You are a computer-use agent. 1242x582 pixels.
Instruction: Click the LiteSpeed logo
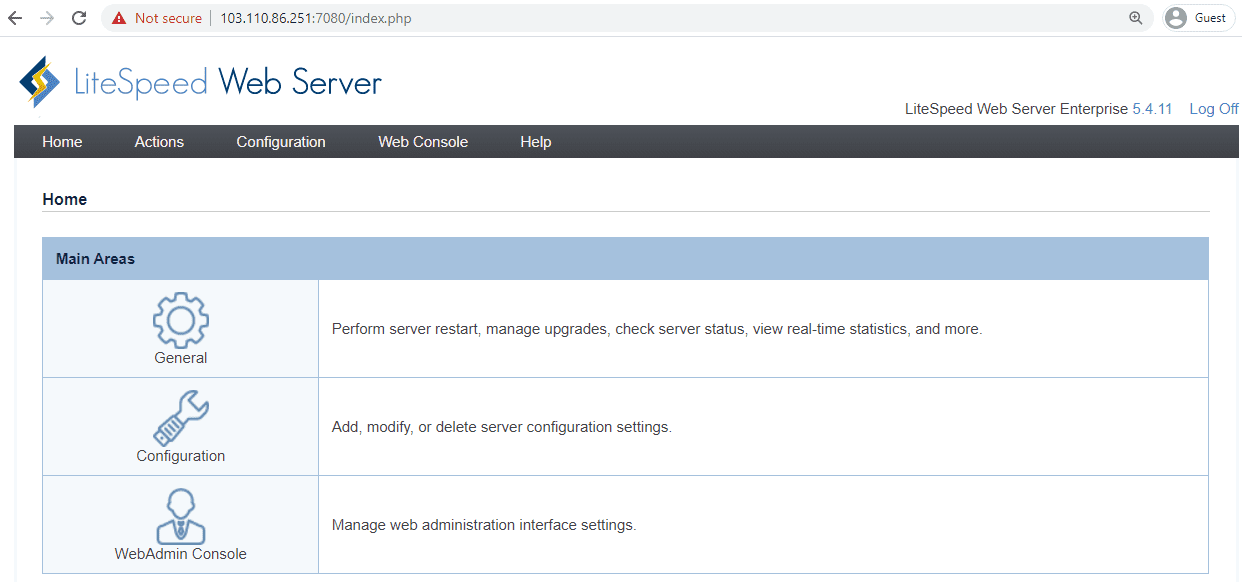point(40,81)
